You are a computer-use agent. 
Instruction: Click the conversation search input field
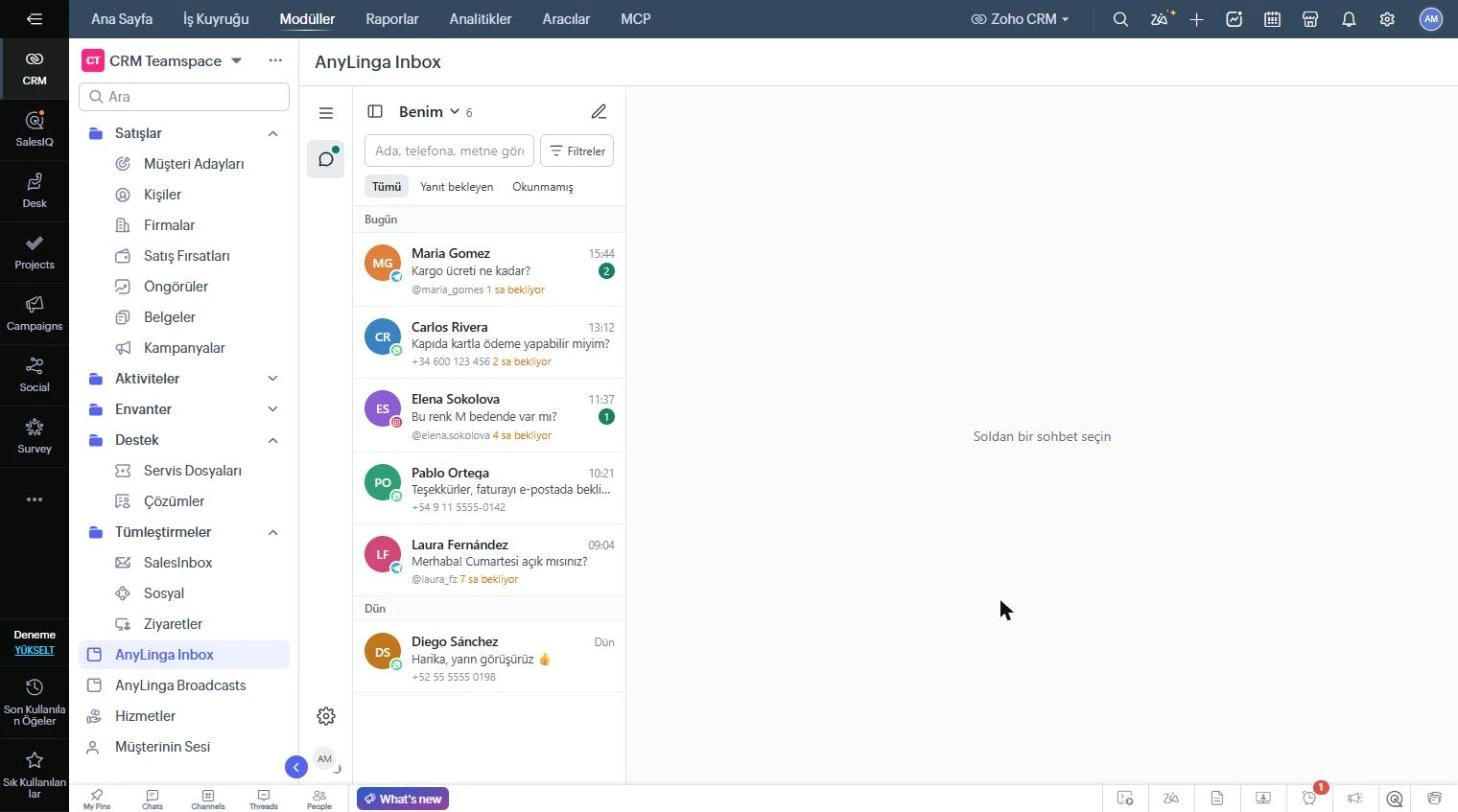pos(449,151)
